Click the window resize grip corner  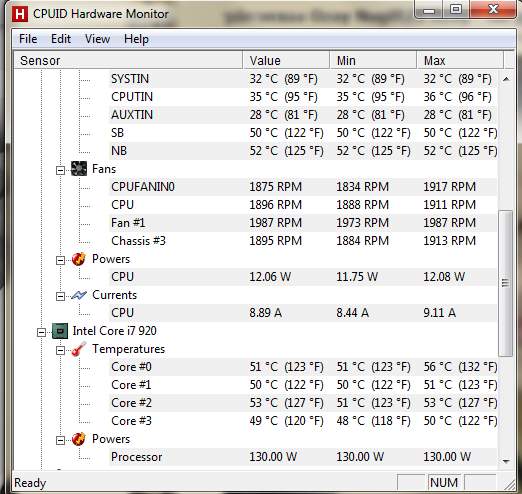pos(509,484)
